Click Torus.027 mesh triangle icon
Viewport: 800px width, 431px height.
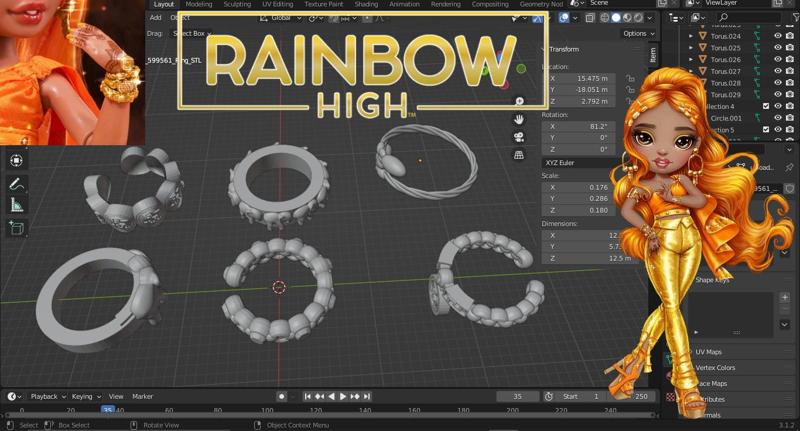coord(703,71)
